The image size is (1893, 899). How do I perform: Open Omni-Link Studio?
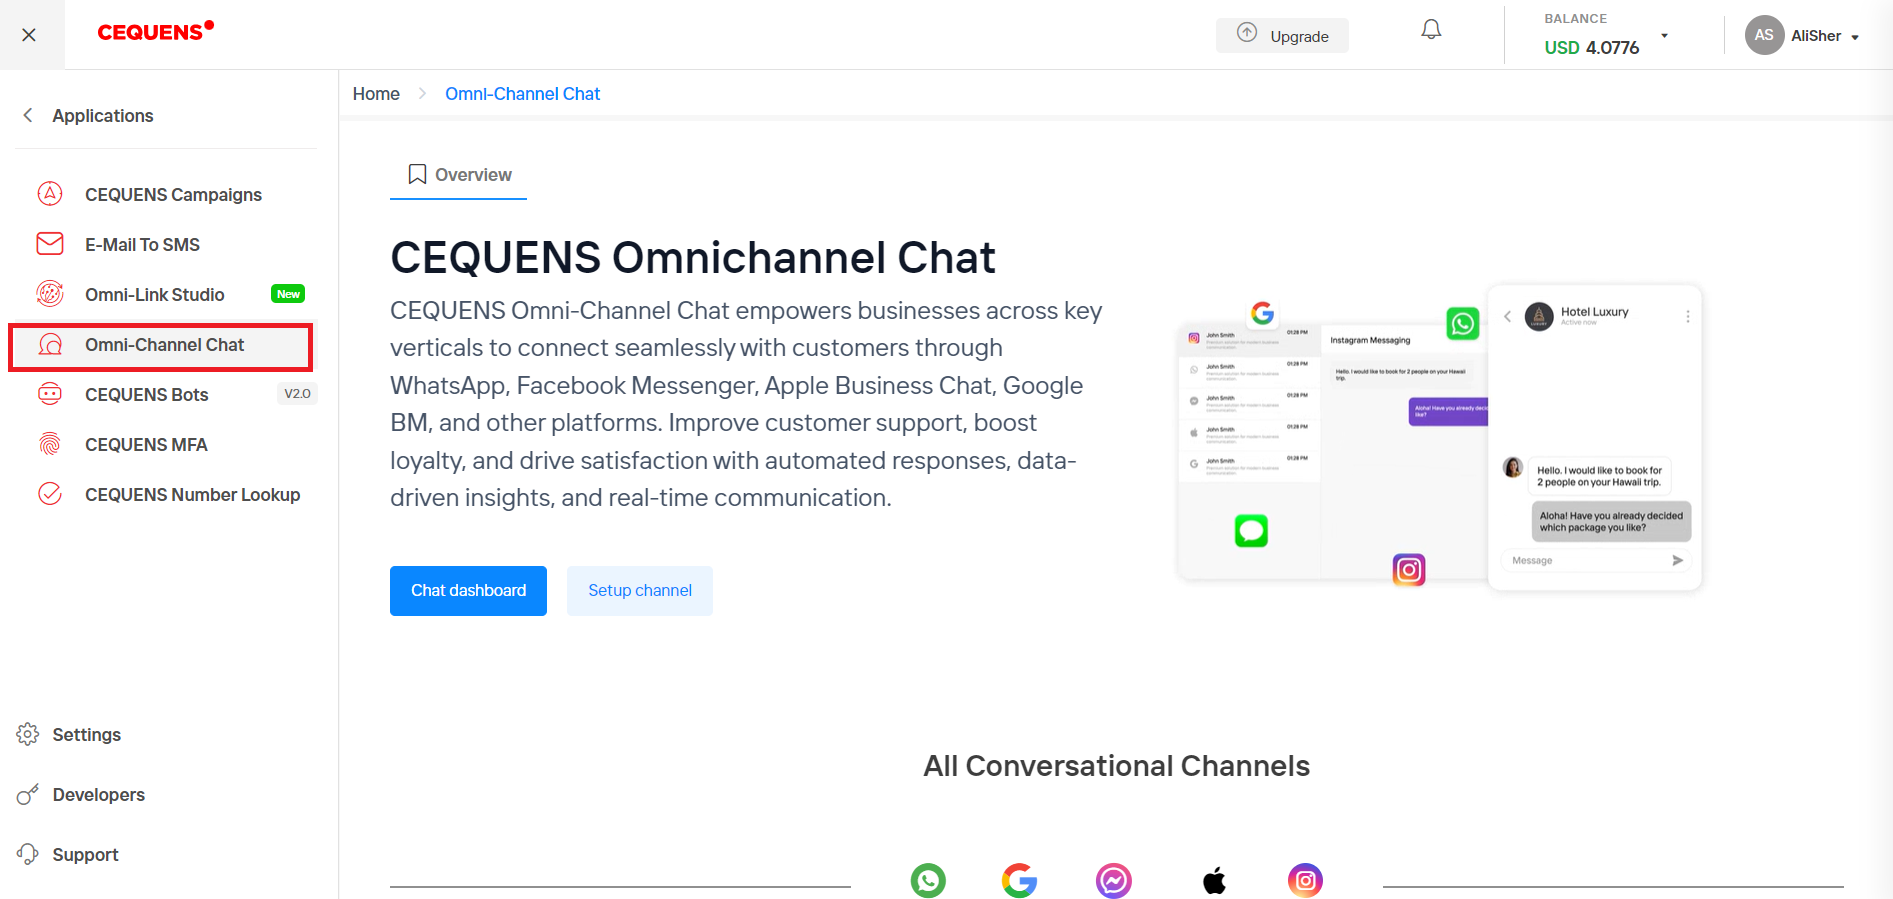tap(154, 294)
